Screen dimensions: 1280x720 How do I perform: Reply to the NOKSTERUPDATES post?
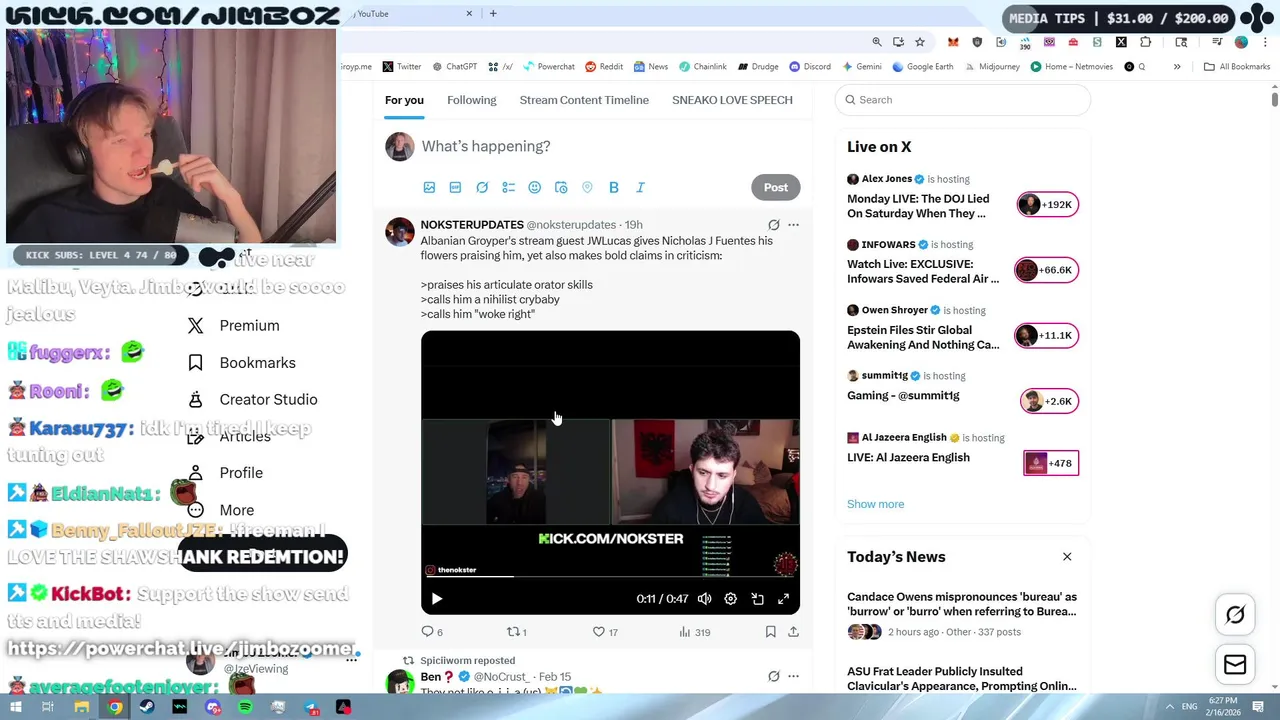point(431,632)
